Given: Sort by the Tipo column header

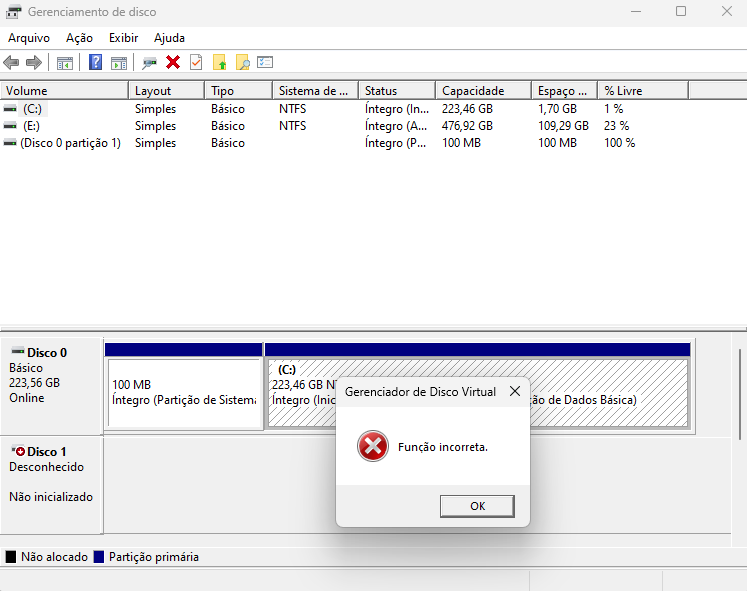Looking at the screenshot, I should tap(239, 90).
